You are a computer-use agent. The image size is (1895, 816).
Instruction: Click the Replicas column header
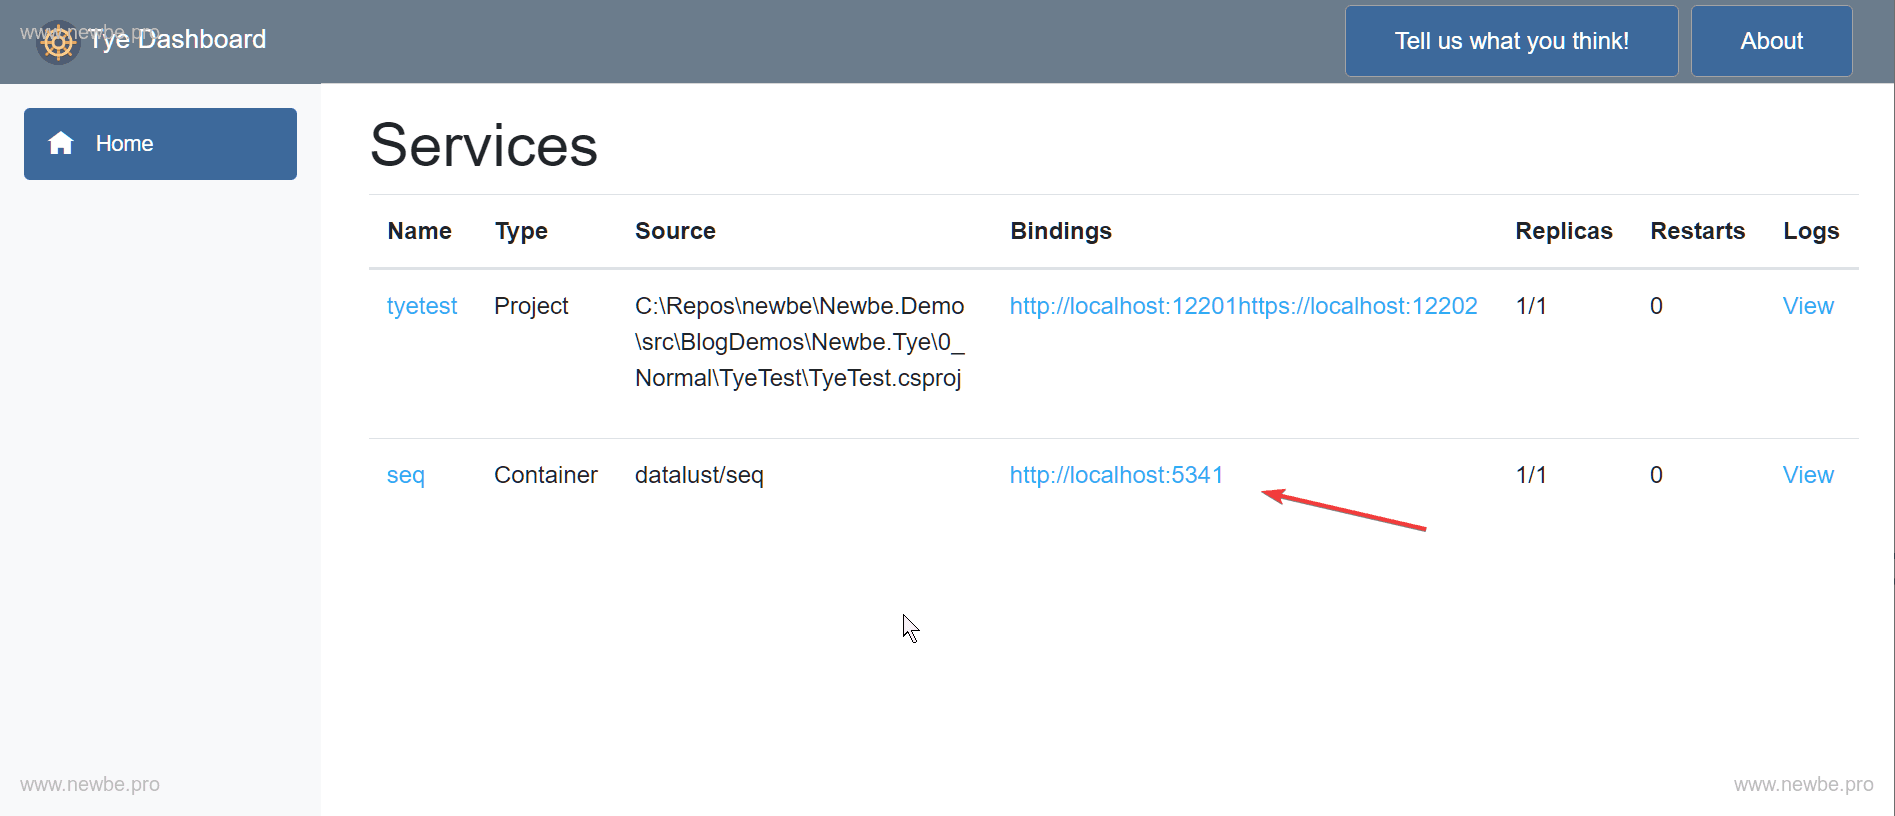[1563, 231]
